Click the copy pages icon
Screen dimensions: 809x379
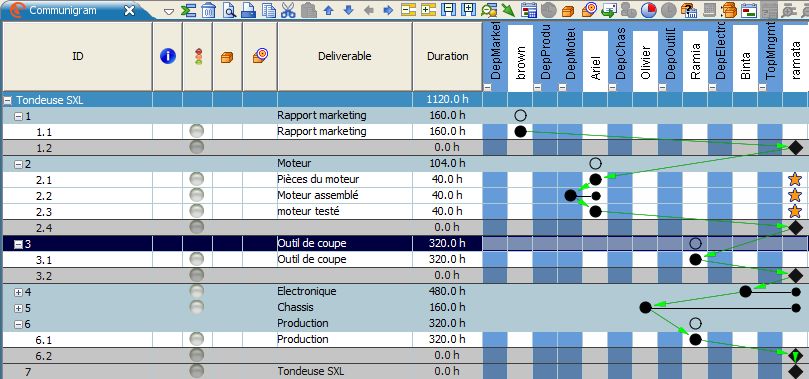coord(269,10)
